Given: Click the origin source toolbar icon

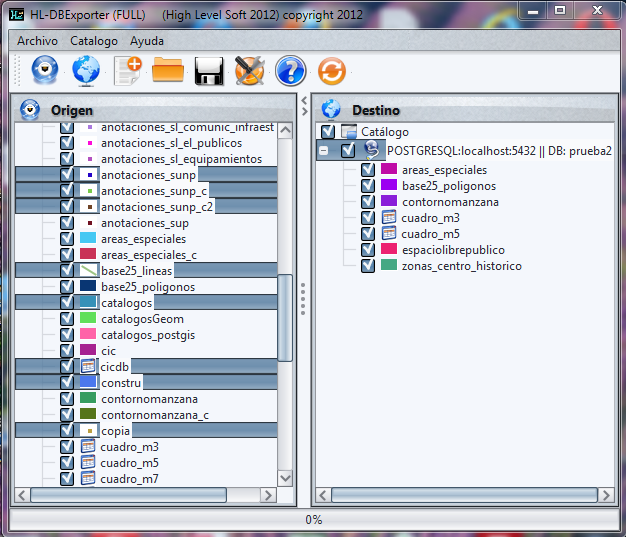Looking at the screenshot, I should (45, 70).
